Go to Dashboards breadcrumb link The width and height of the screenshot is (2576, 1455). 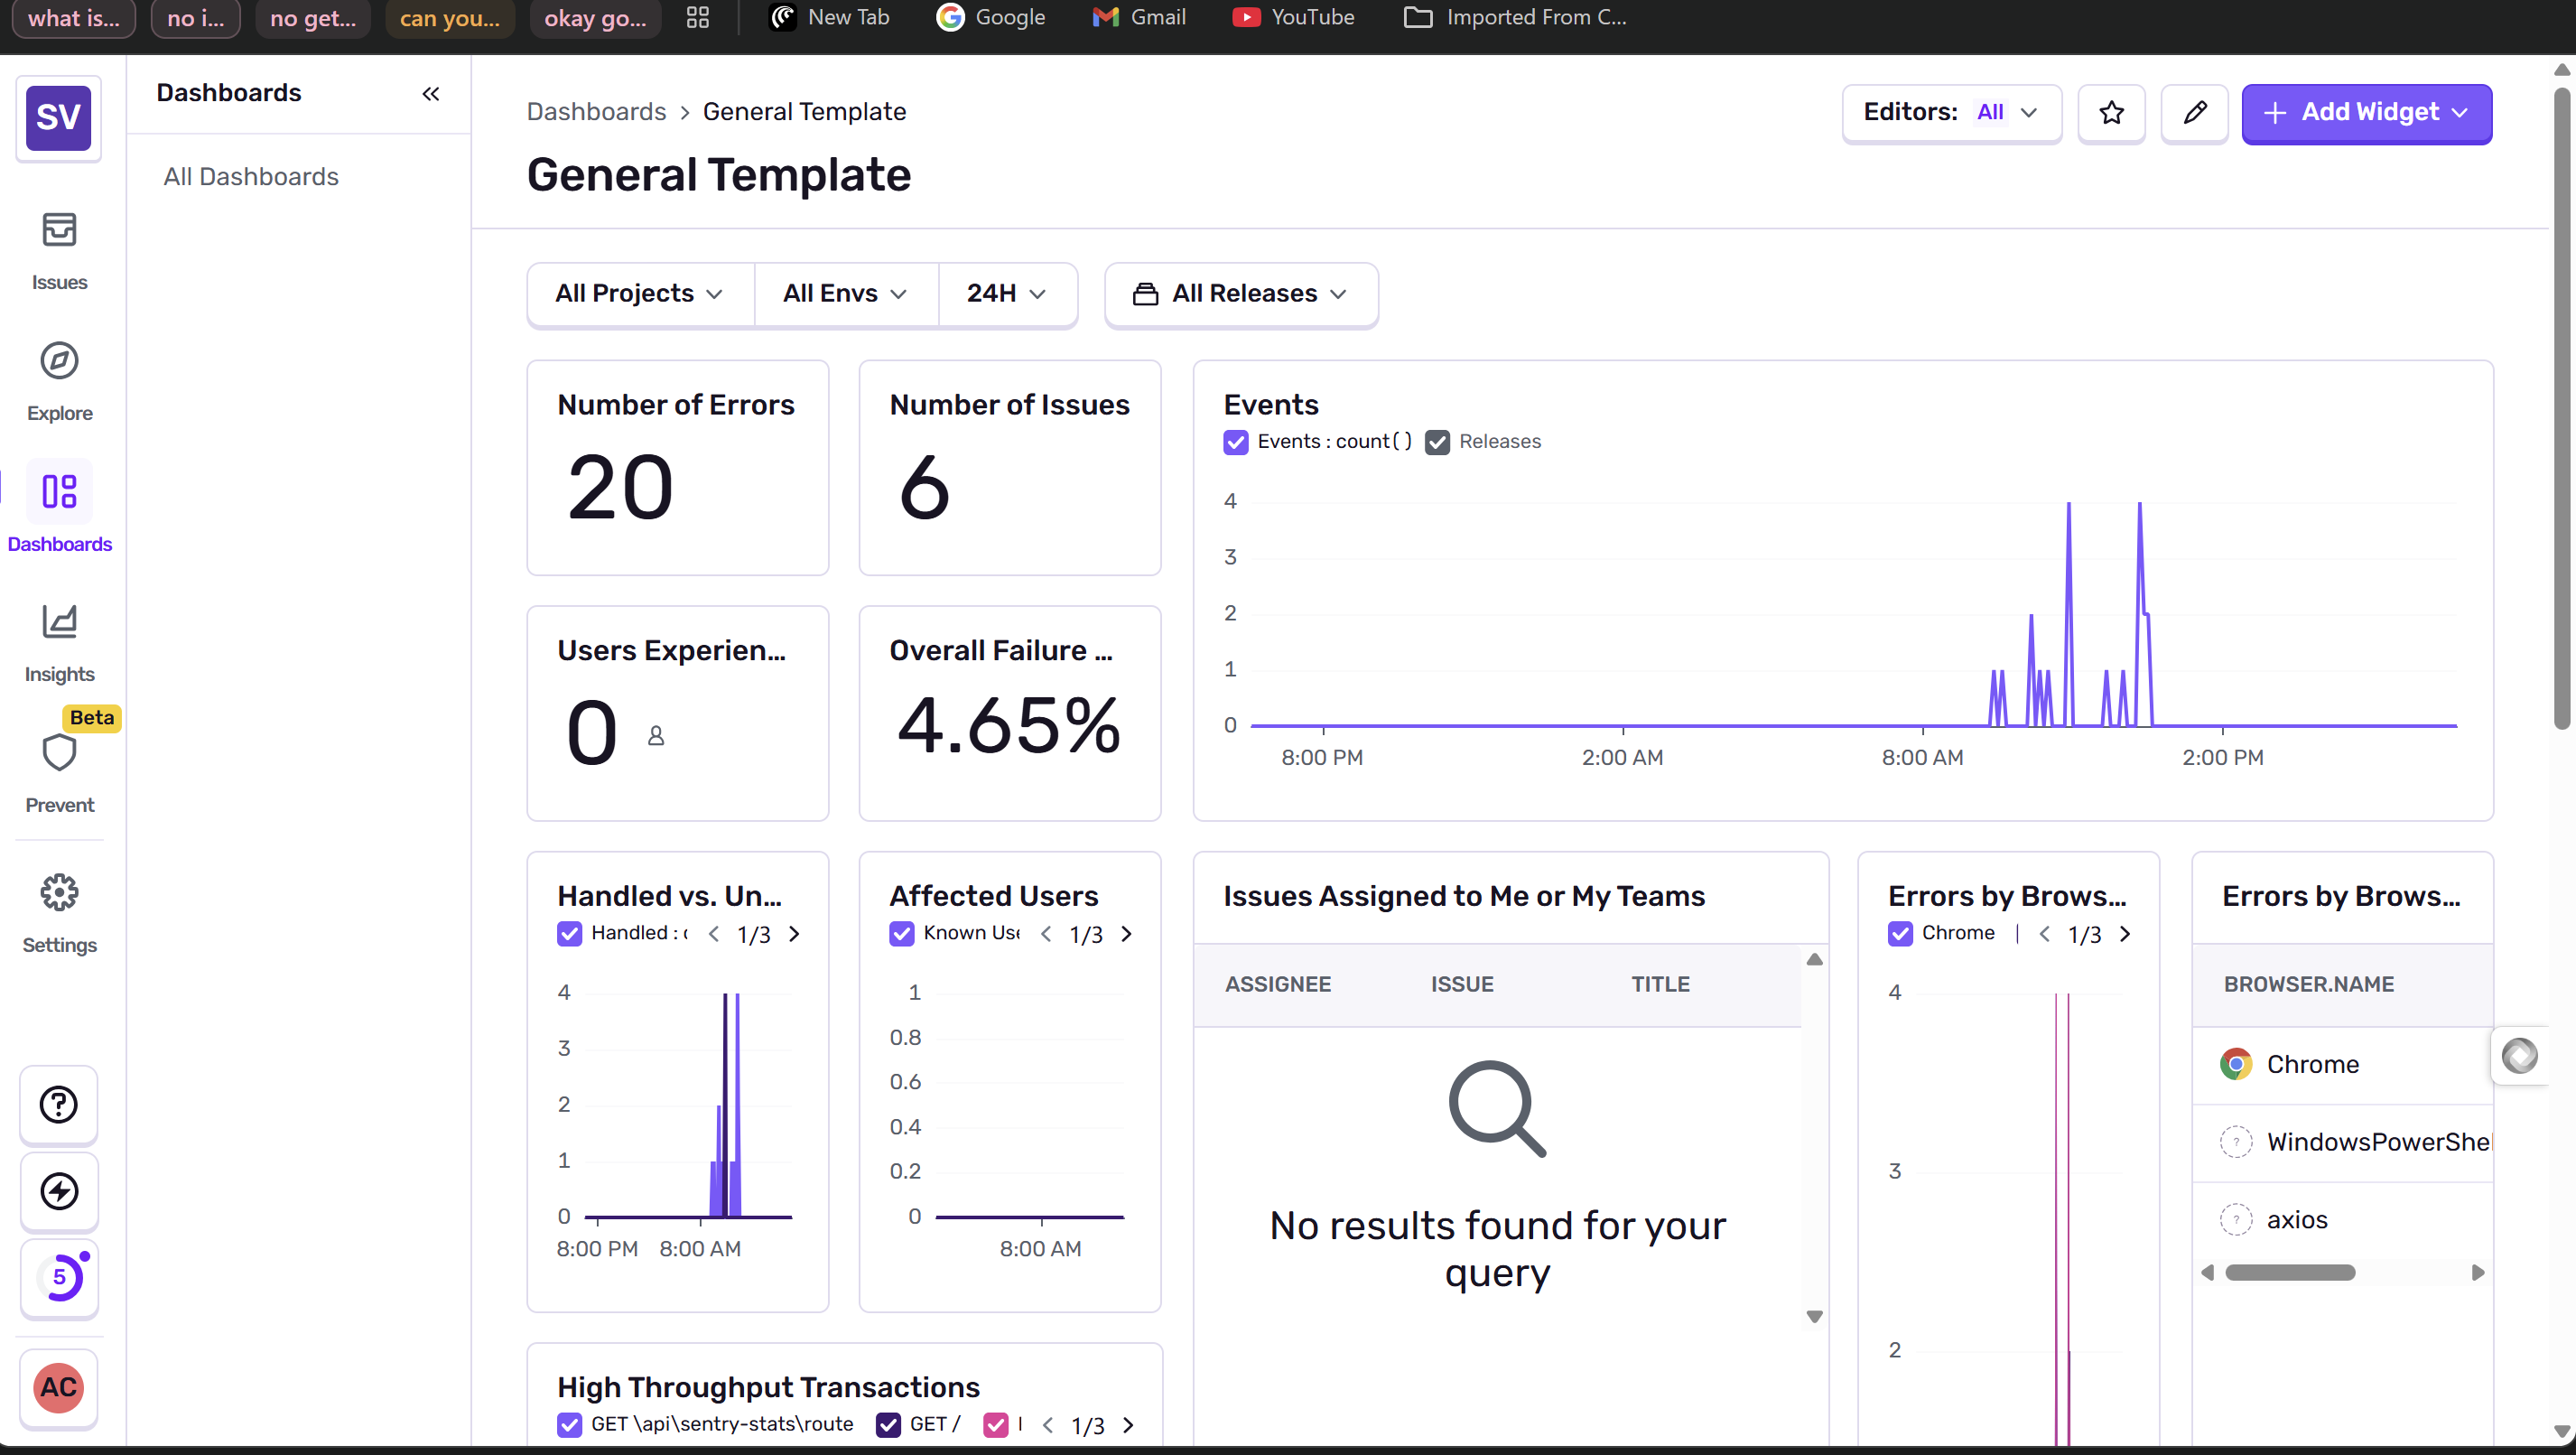point(596,112)
